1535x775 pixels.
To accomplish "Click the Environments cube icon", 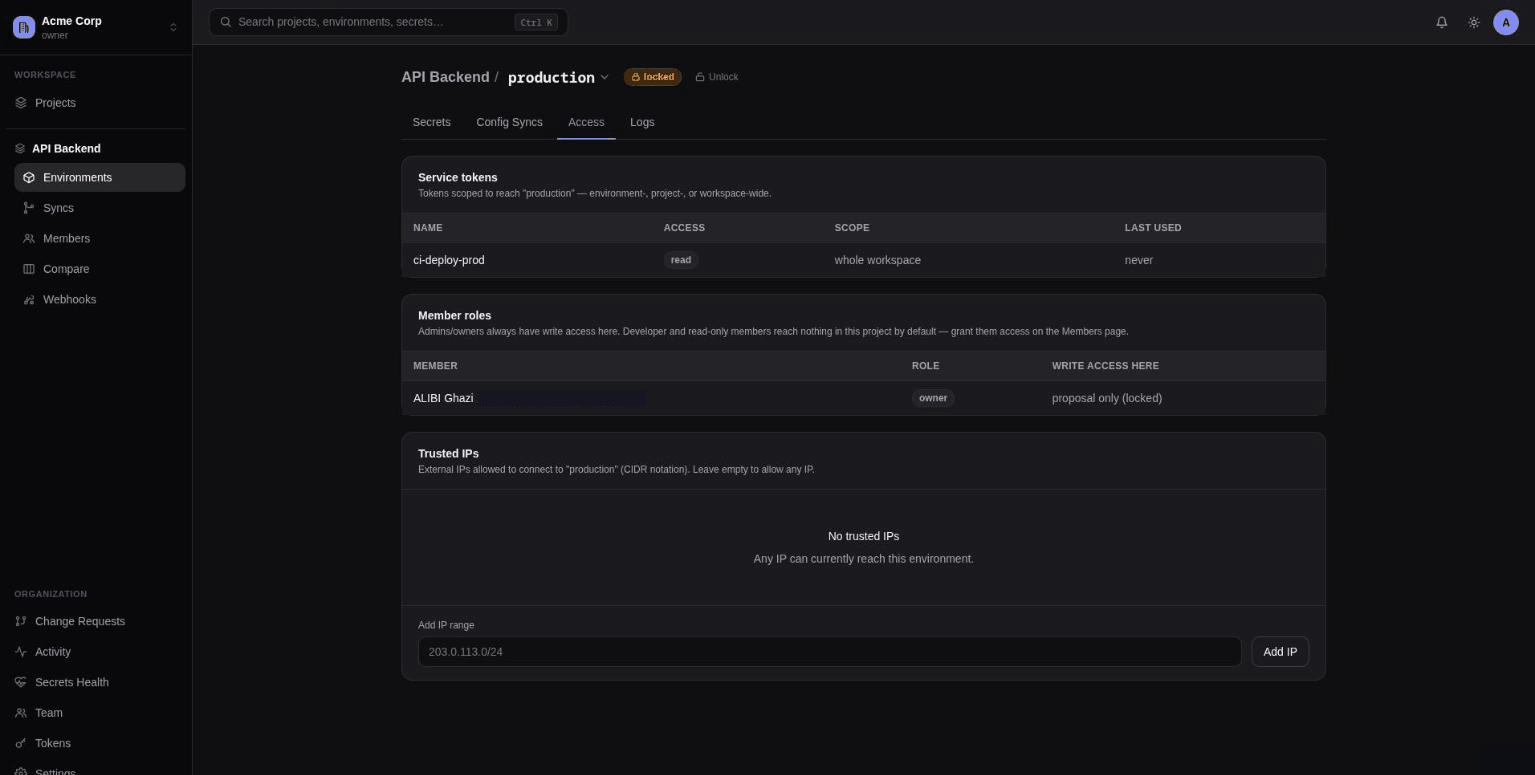I will (x=29, y=178).
